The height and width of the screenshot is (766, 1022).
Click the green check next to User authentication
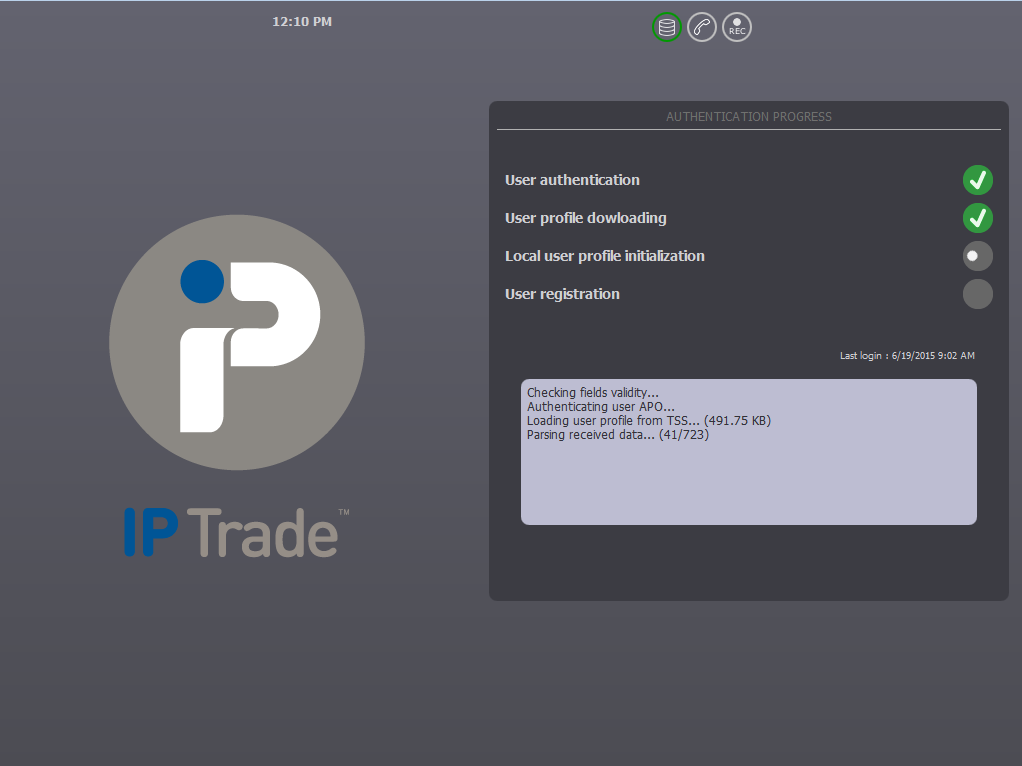978,180
